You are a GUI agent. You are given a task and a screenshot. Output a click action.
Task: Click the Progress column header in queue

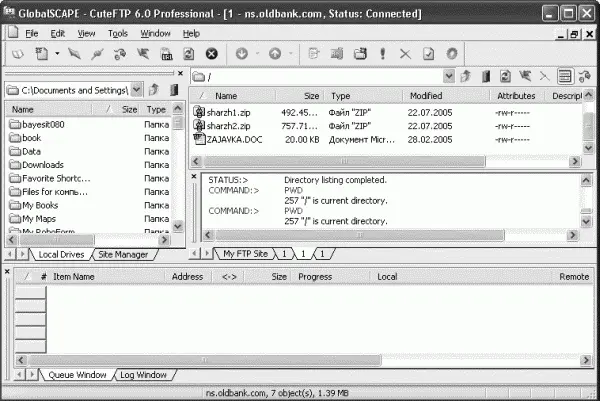click(x=314, y=276)
